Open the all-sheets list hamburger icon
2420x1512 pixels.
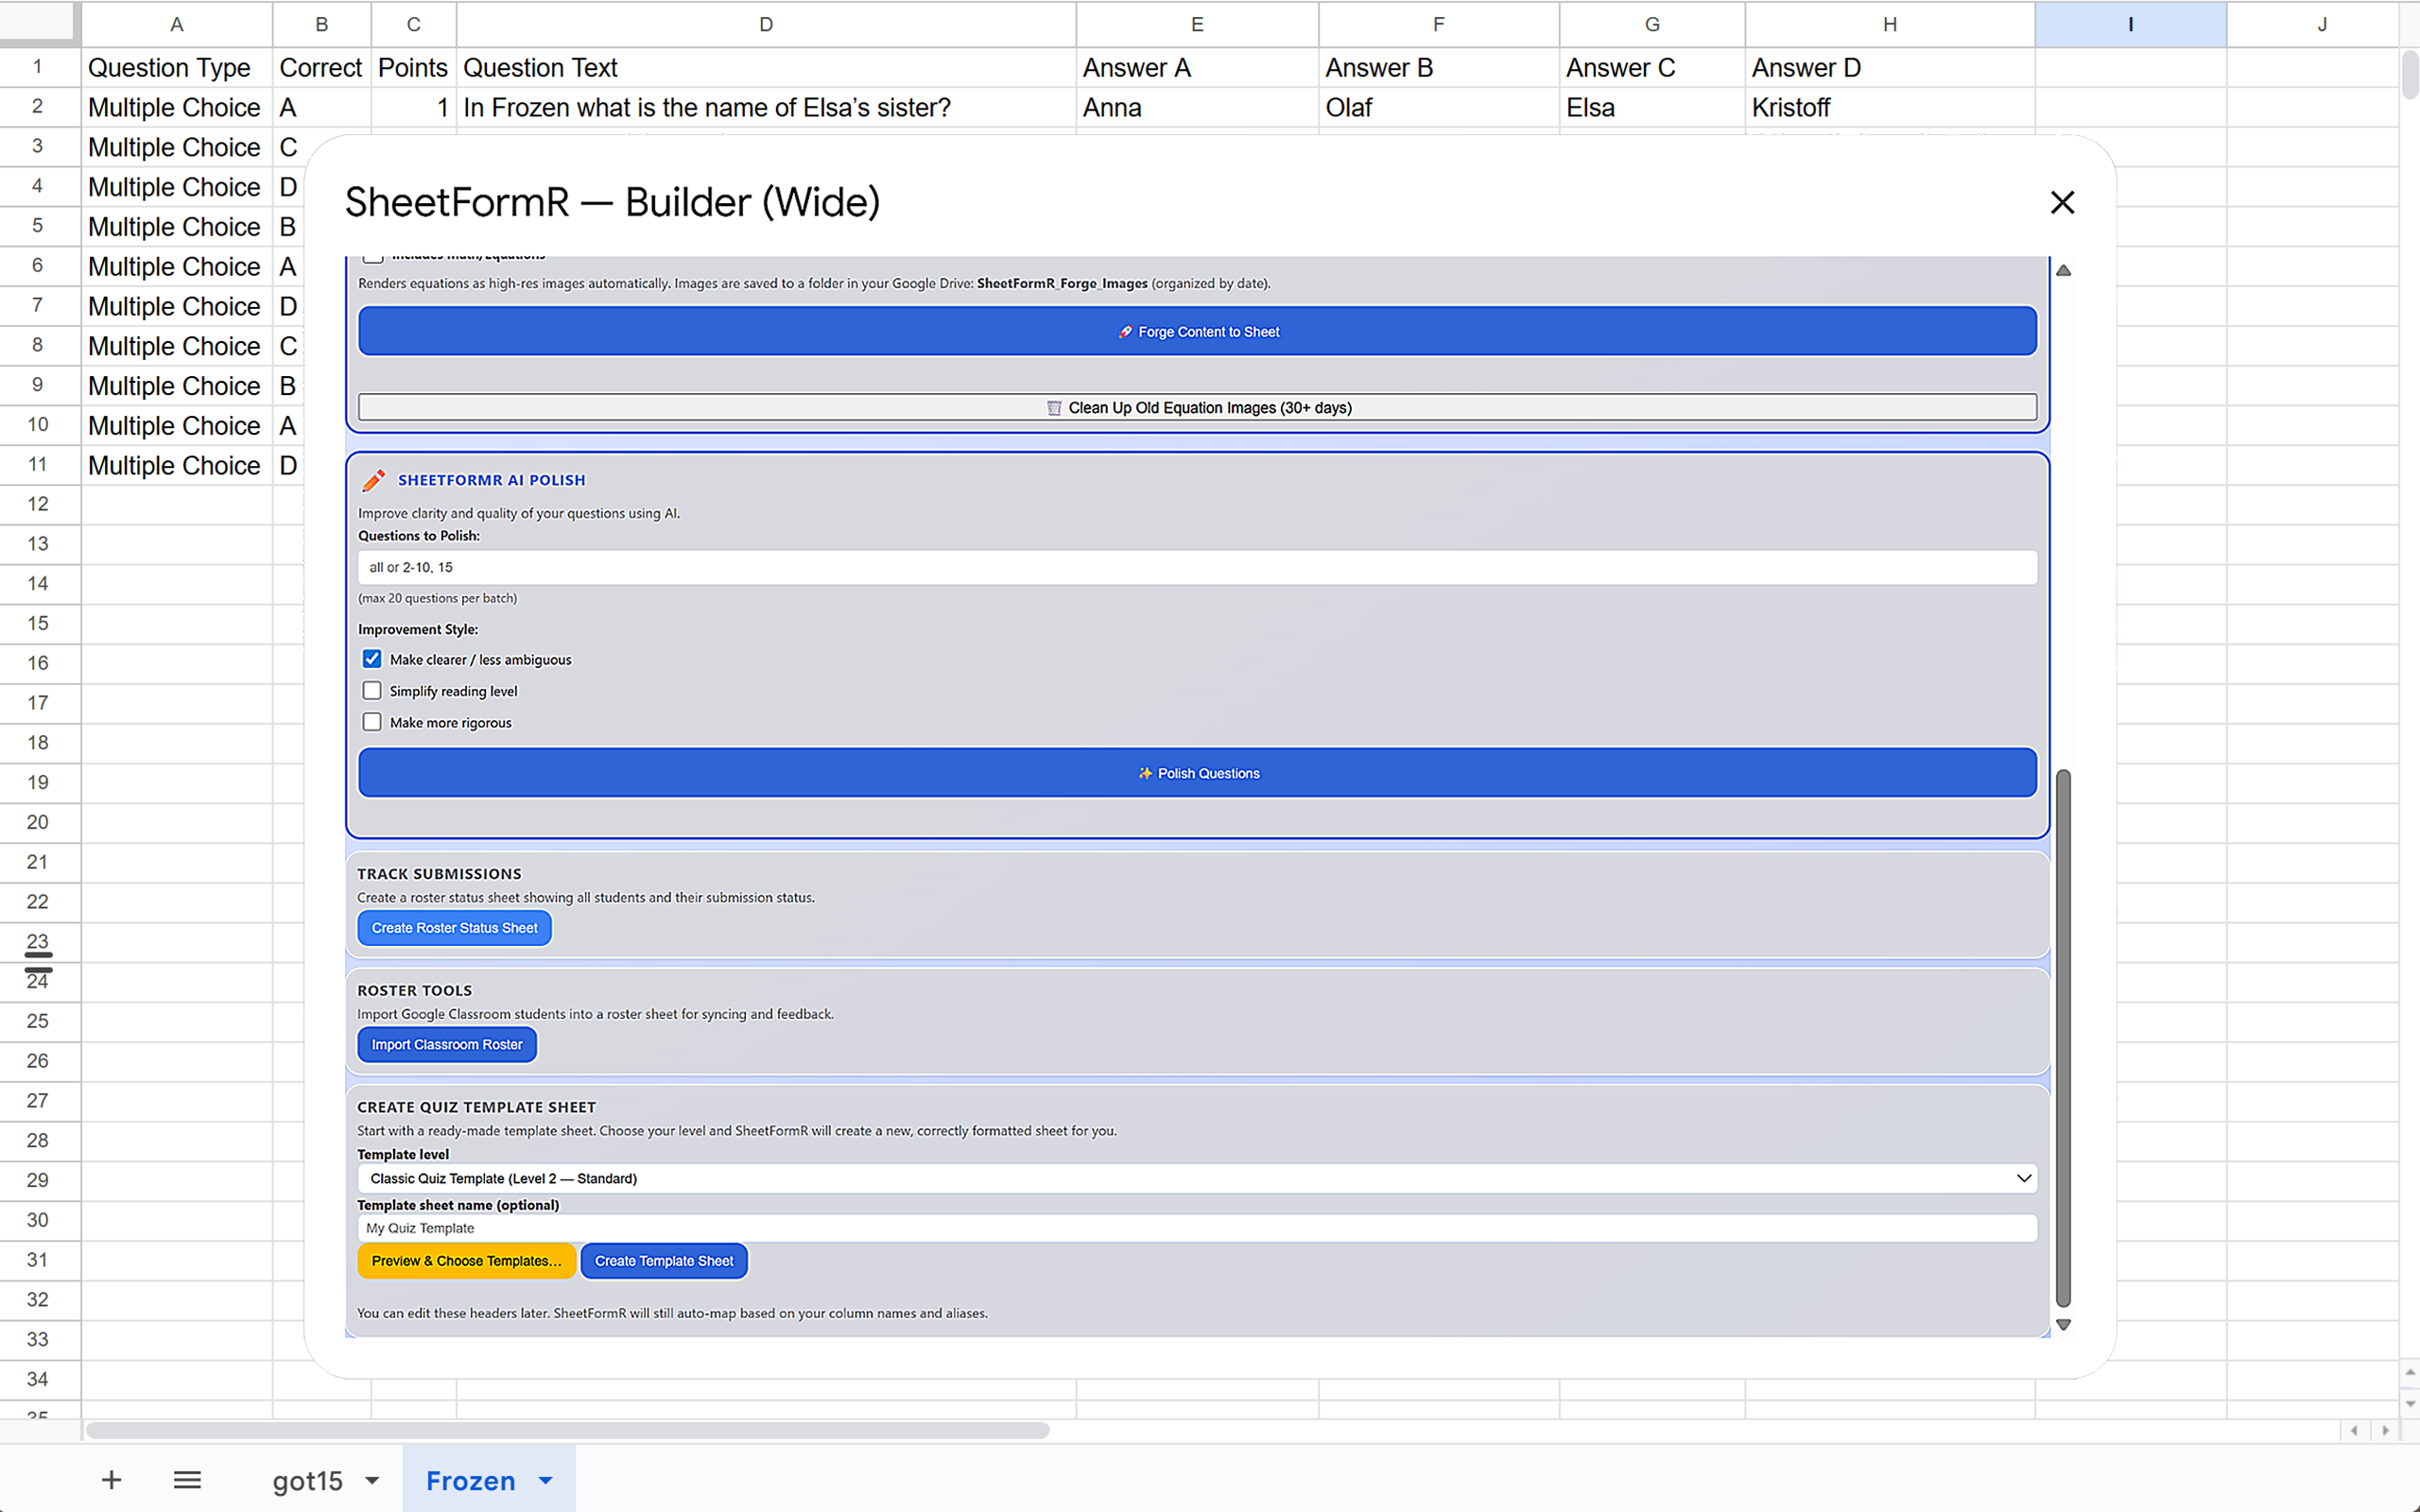point(186,1480)
